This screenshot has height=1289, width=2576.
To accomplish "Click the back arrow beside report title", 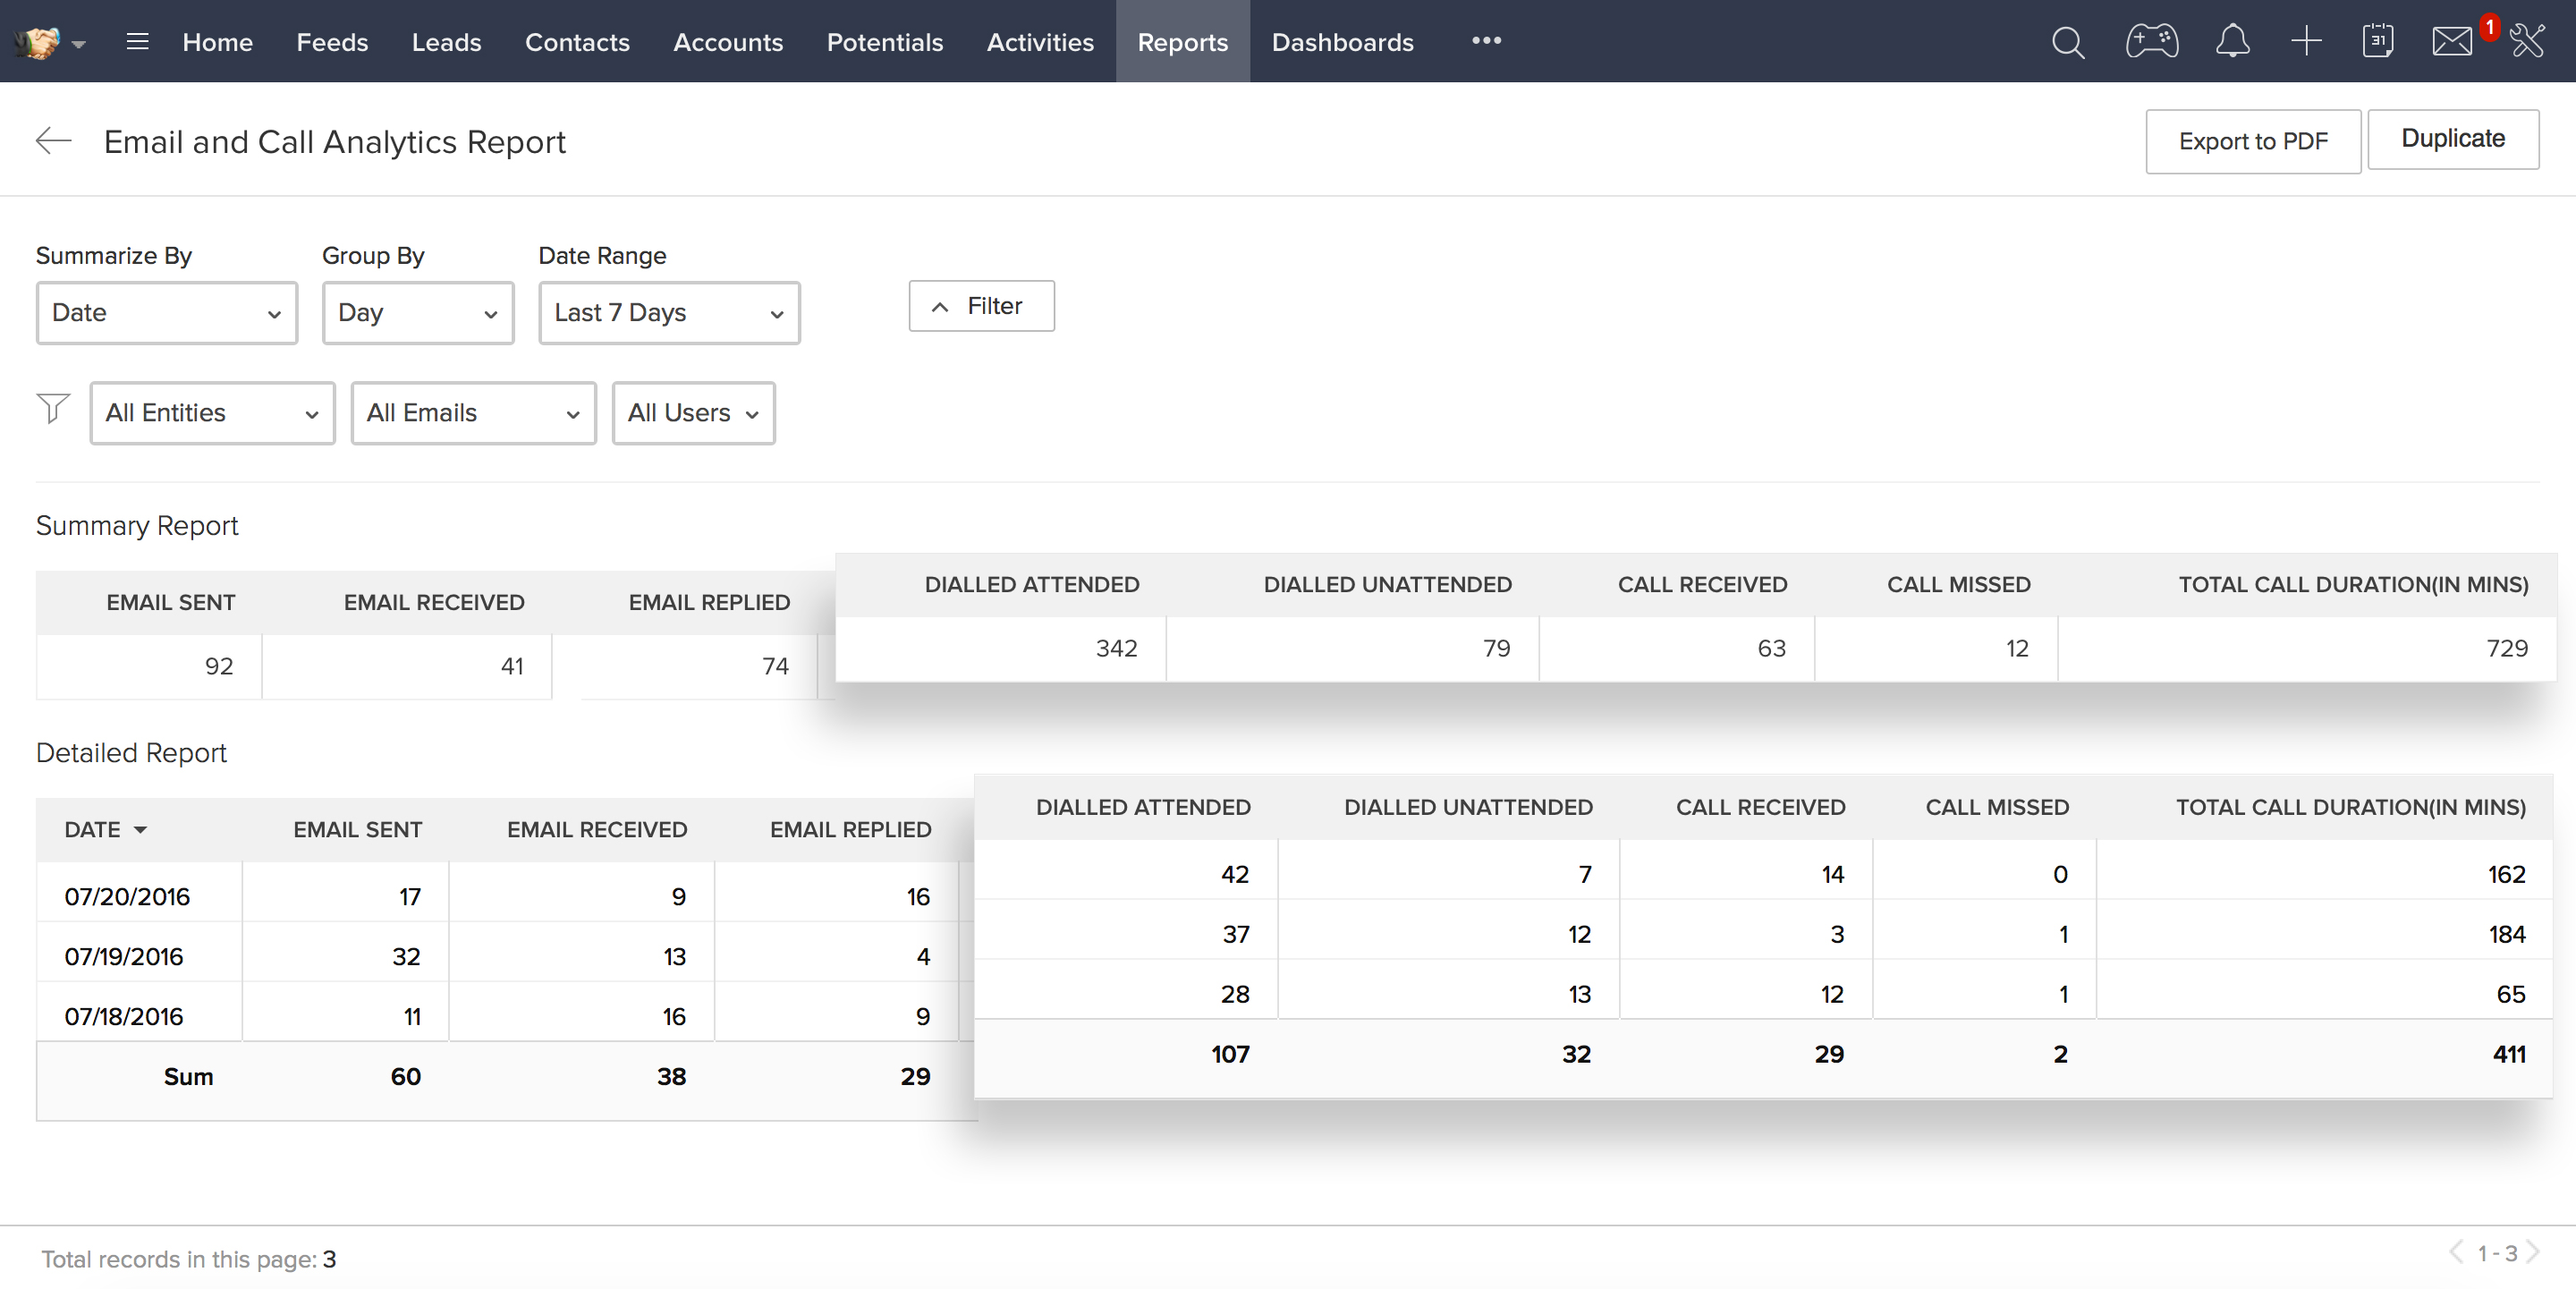I will 54,141.
